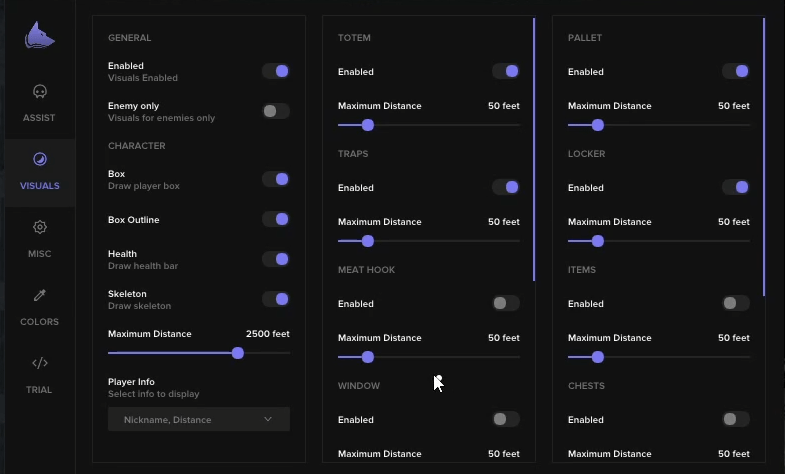Screen dimensions: 785x474
Task: Toggle the Box Outline switch
Action: (x=276, y=219)
